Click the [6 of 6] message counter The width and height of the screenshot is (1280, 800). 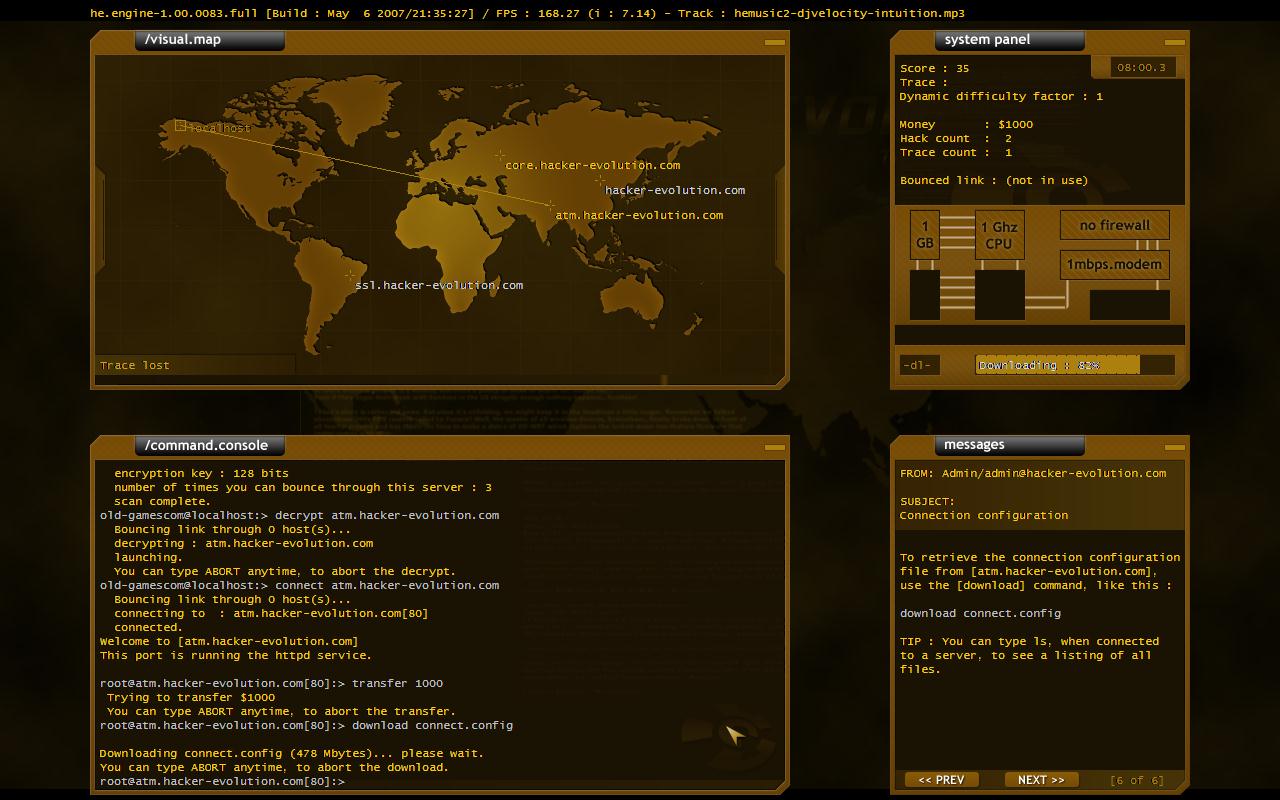click(1137, 780)
